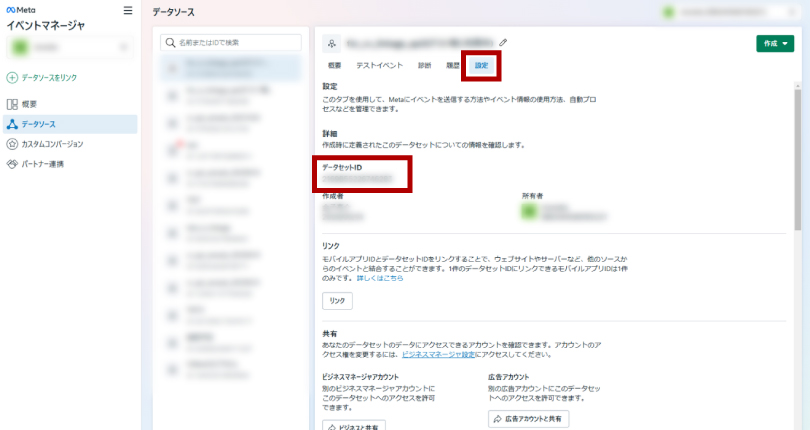
Task: Click the ビジネスマネージャアカウント heading
Action: click(361, 377)
